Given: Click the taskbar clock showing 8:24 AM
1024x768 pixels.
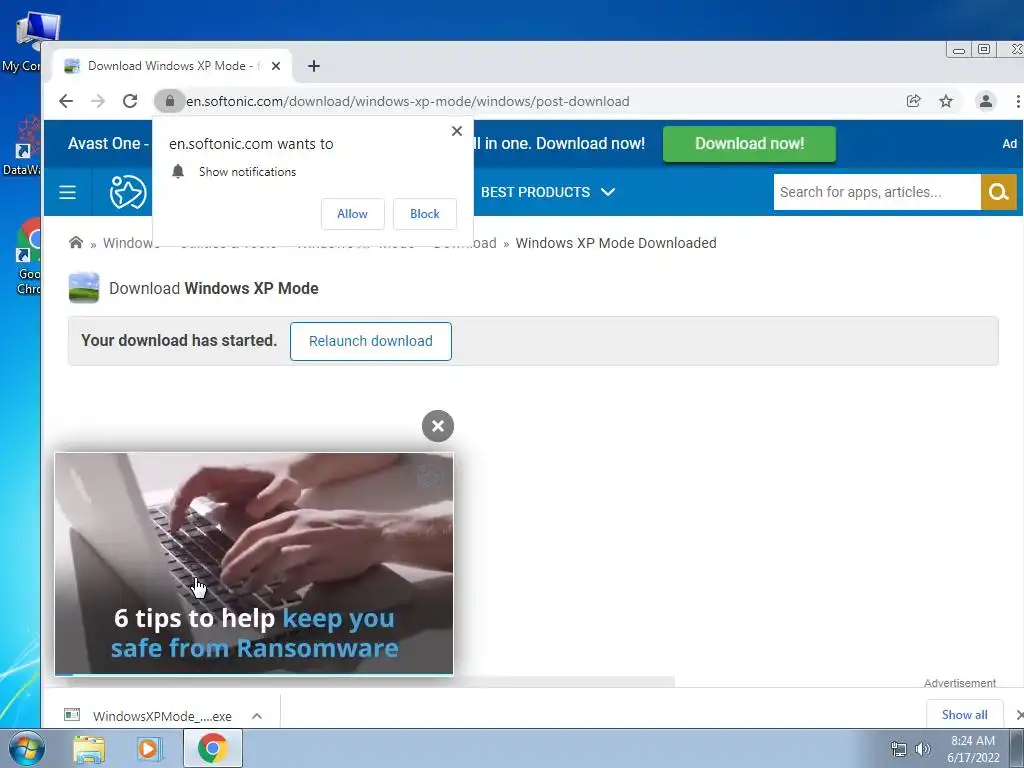Looking at the screenshot, I should tap(973, 749).
